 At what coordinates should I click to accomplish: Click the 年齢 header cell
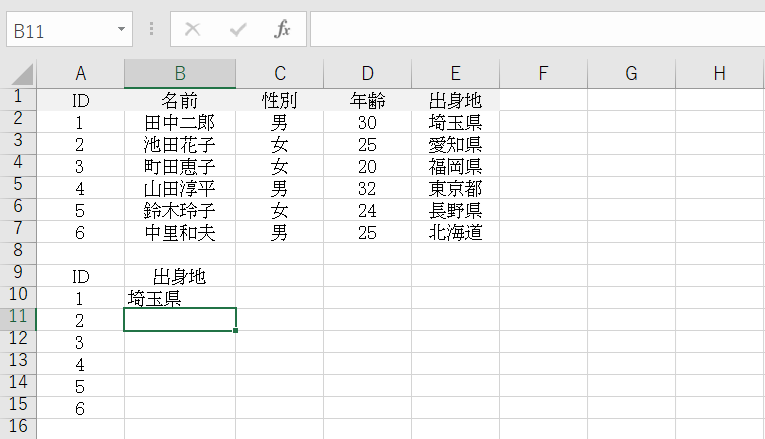[x=367, y=100]
